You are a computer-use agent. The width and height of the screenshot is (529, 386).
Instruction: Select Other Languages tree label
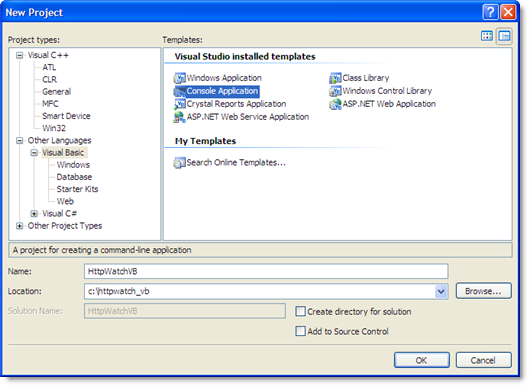coord(59,140)
